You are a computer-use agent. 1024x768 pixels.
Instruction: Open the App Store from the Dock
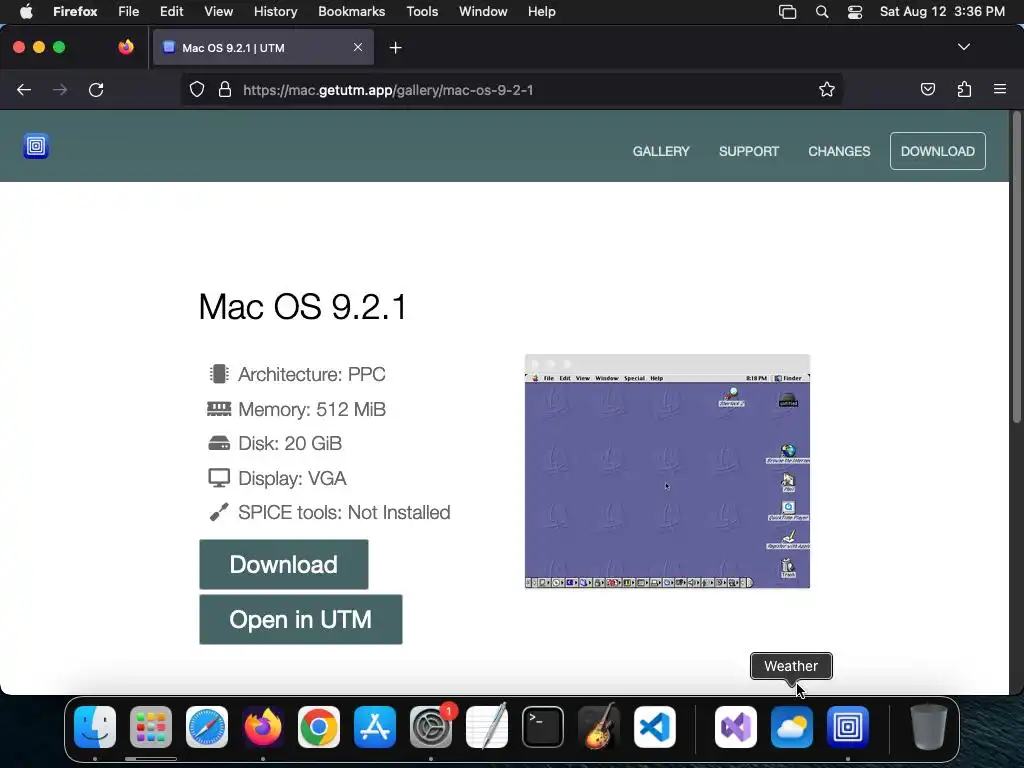[x=375, y=727]
